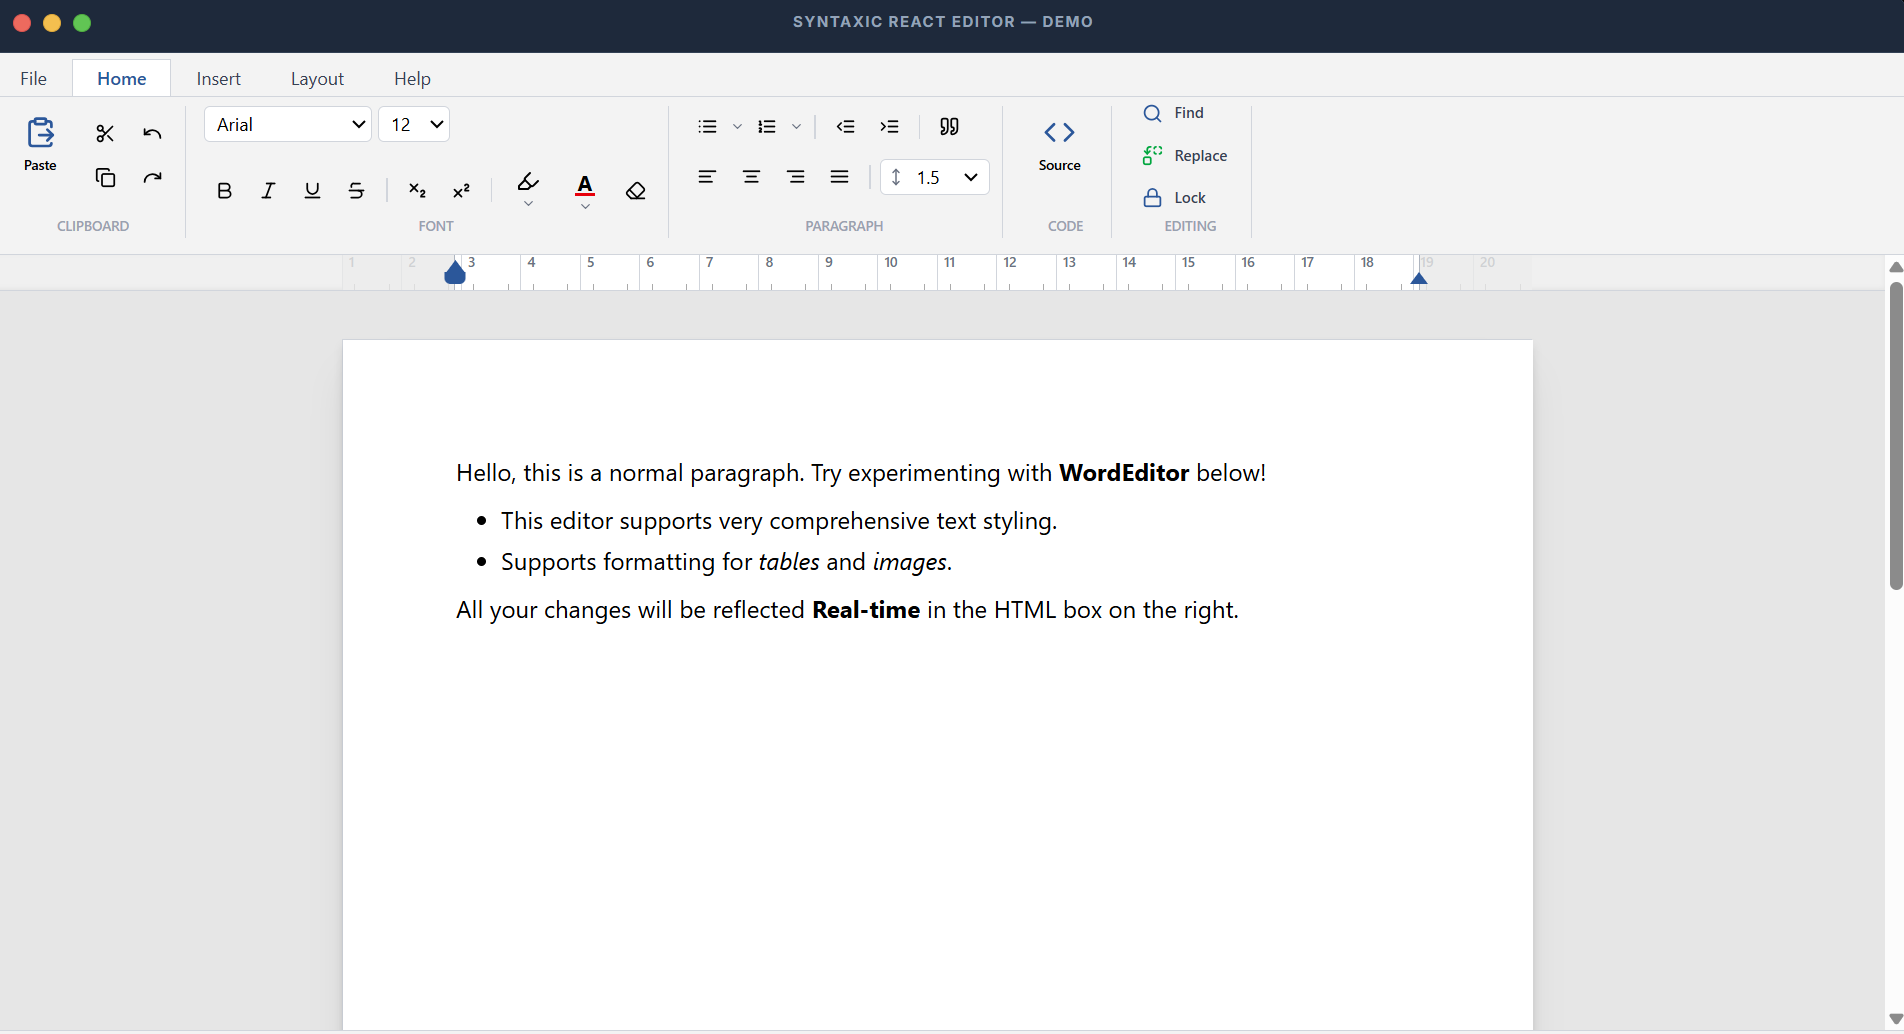Click the bold word WordEditor

[1124, 473]
